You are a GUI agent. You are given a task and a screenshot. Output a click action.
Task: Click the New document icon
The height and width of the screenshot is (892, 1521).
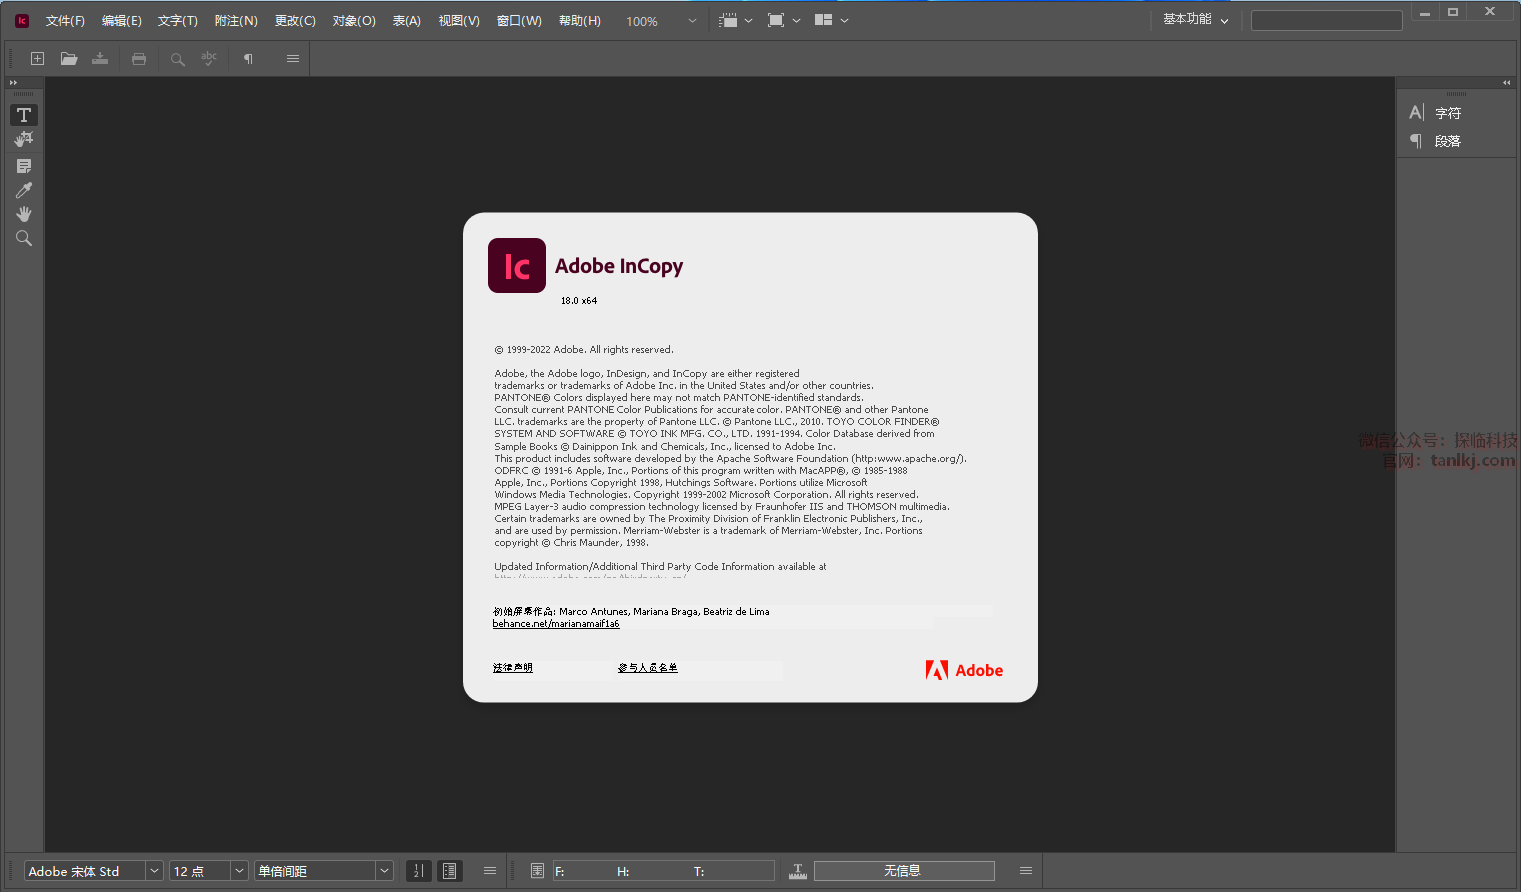(37, 59)
